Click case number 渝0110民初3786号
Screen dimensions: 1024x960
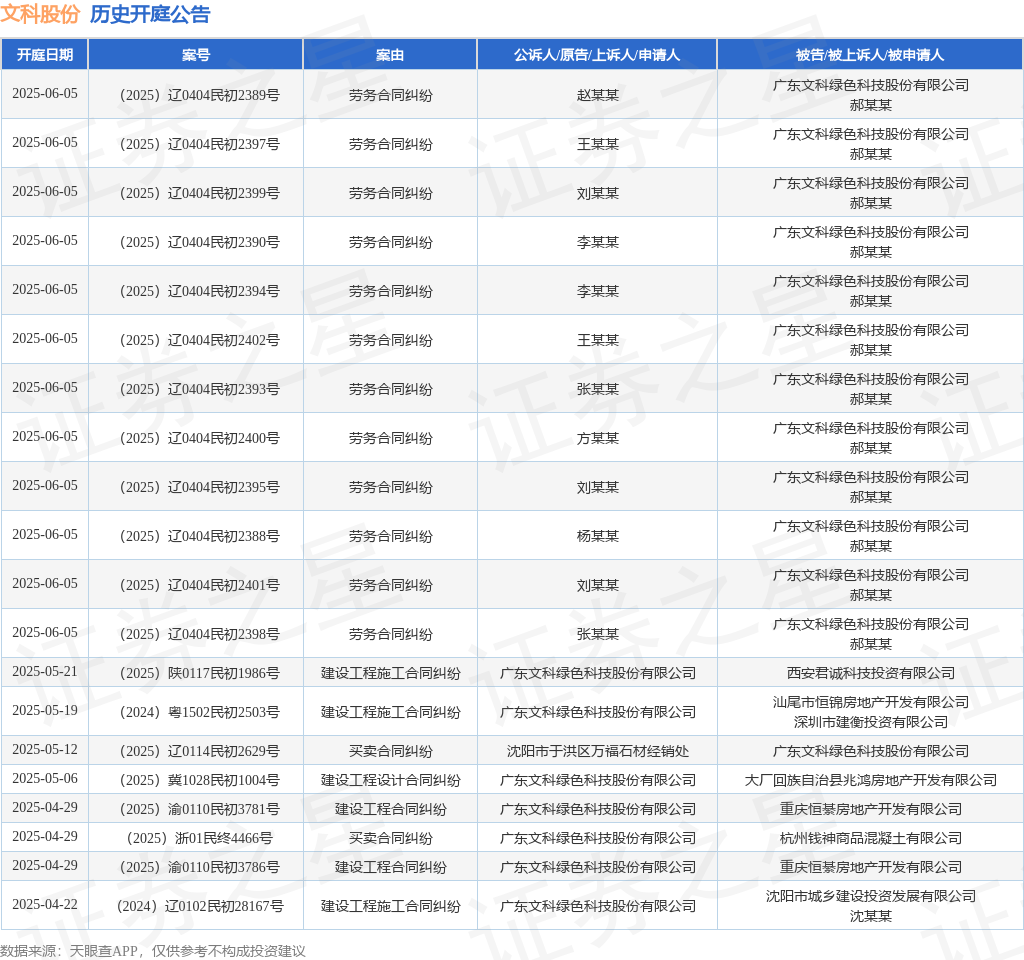(200, 867)
